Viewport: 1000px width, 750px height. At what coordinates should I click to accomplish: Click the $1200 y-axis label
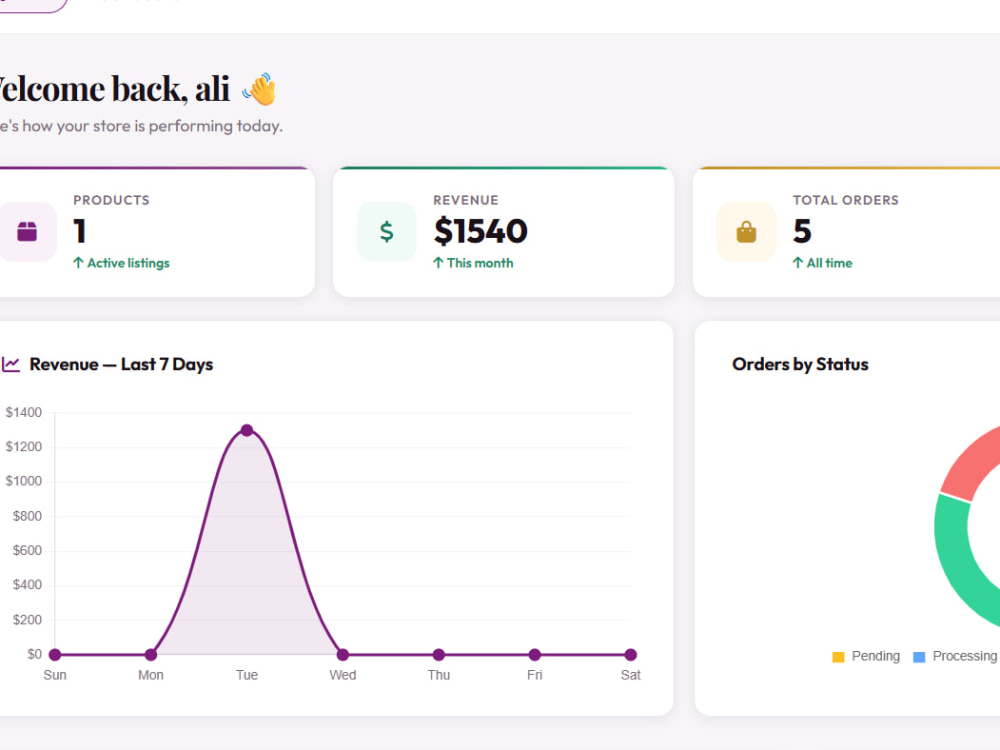tap(24, 447)
